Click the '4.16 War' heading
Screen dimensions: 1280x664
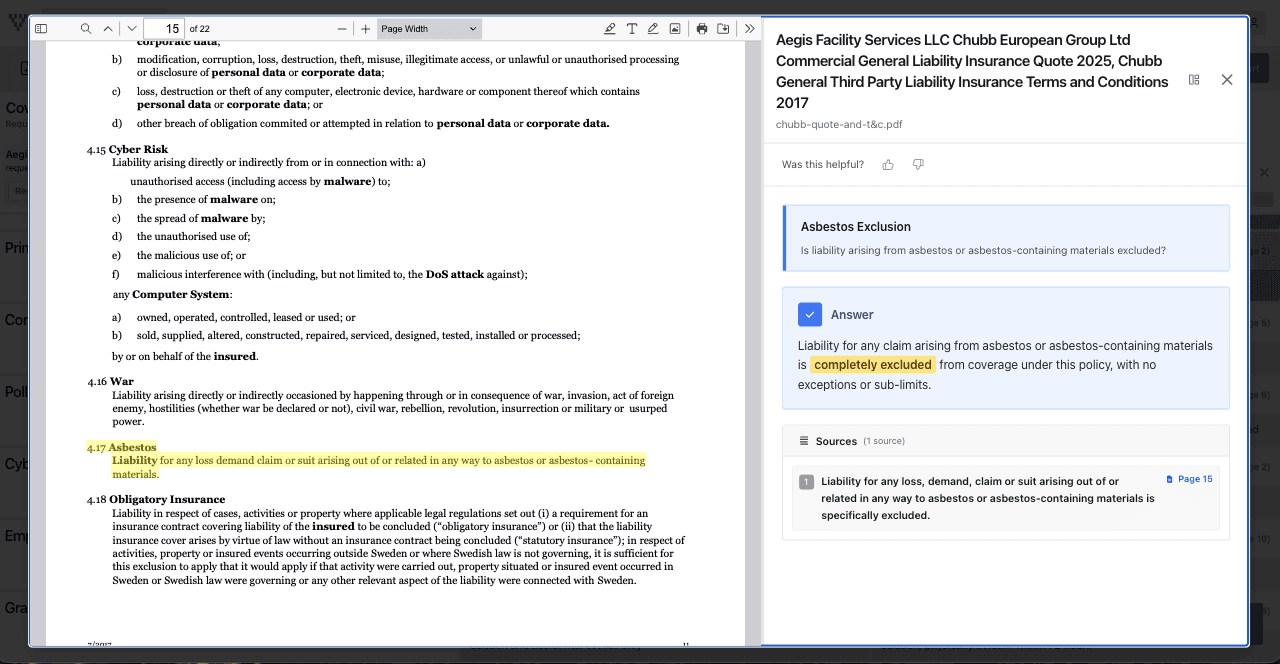[x=110, y=381]
